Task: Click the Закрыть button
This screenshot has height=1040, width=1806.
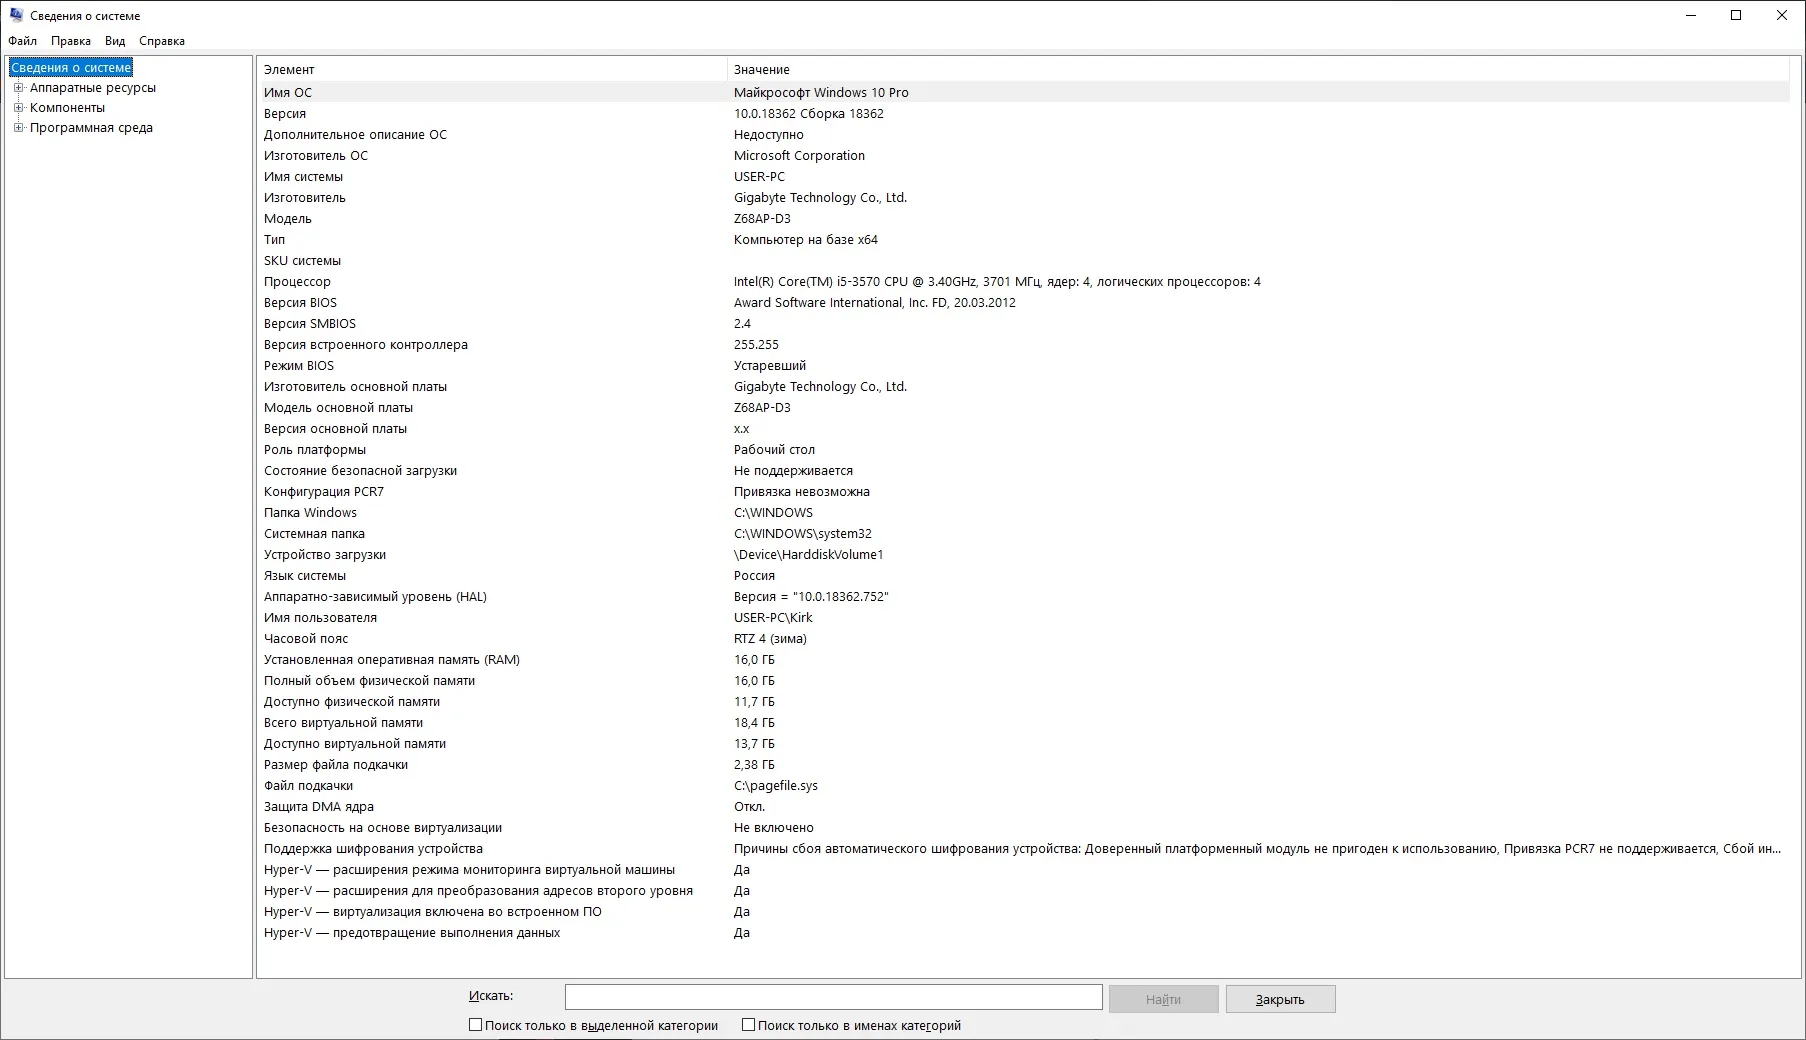Action: pos(1280,999)
